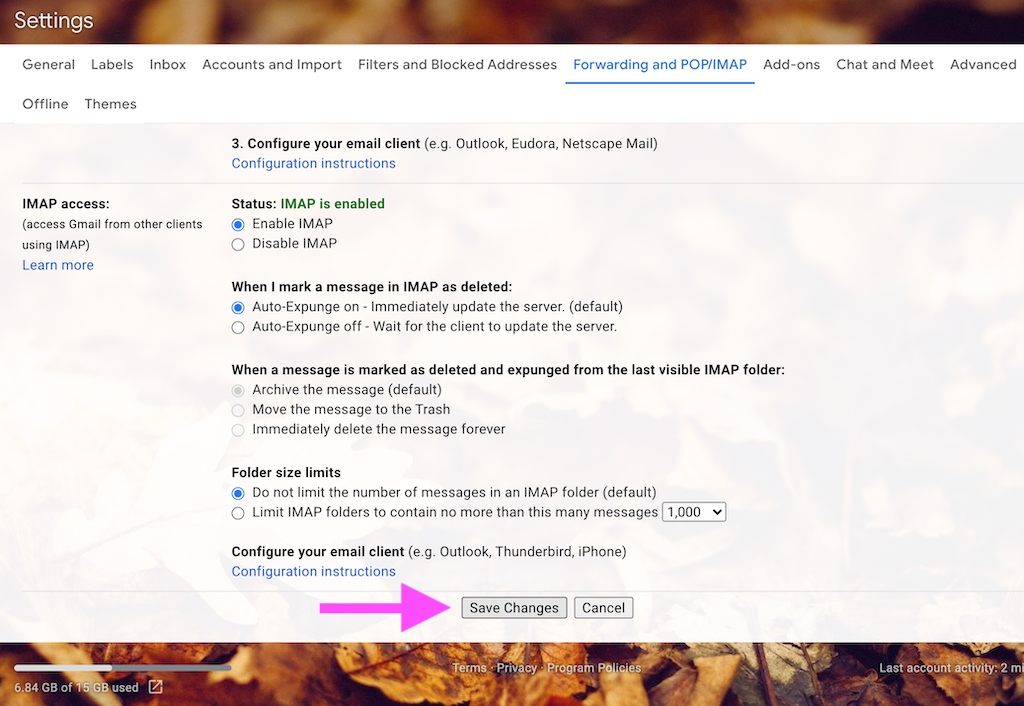Click the Cancel button
This screenshot has width=1024, height=706.
603,608
